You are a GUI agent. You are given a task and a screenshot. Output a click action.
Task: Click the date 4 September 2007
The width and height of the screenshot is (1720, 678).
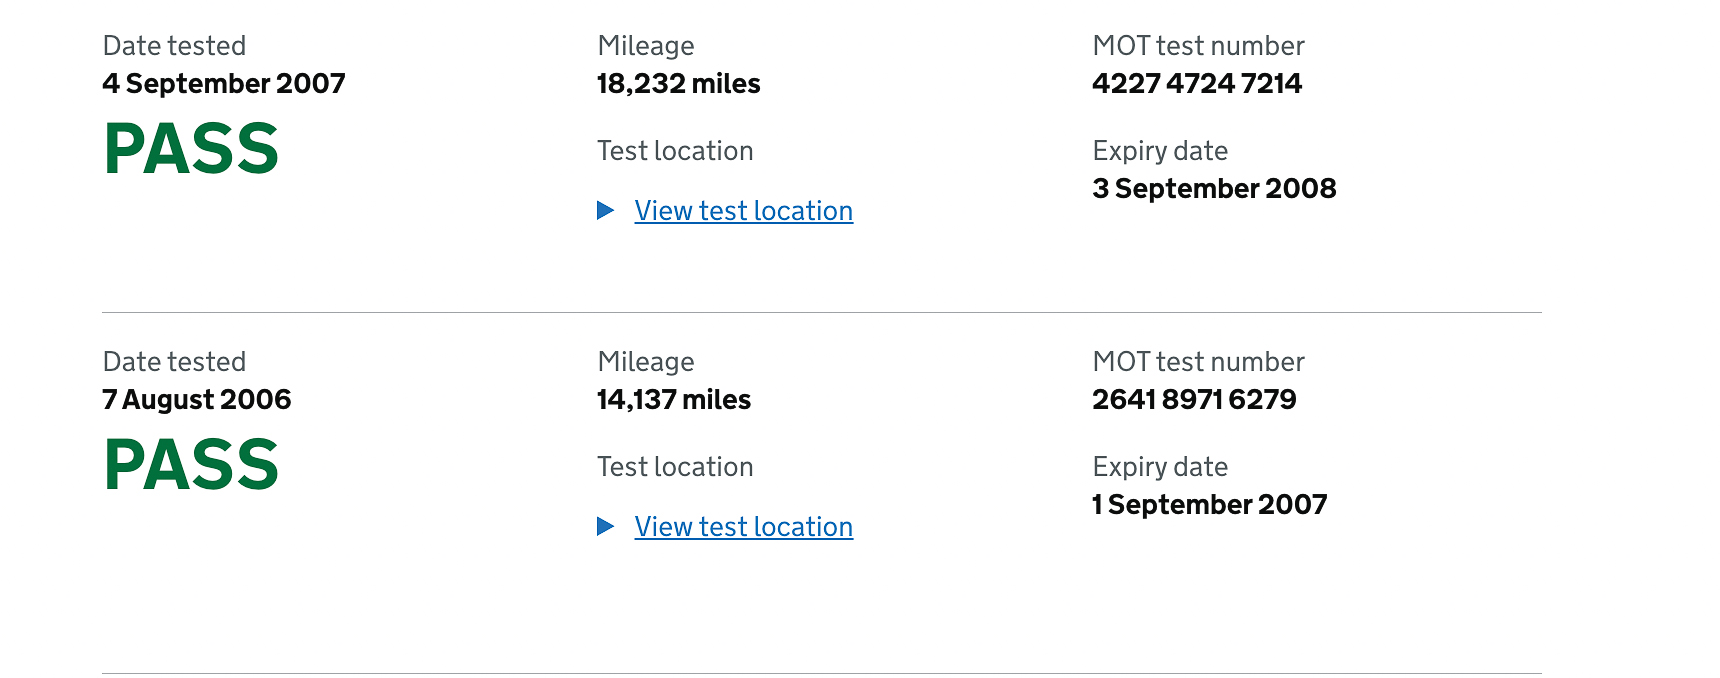224,84
